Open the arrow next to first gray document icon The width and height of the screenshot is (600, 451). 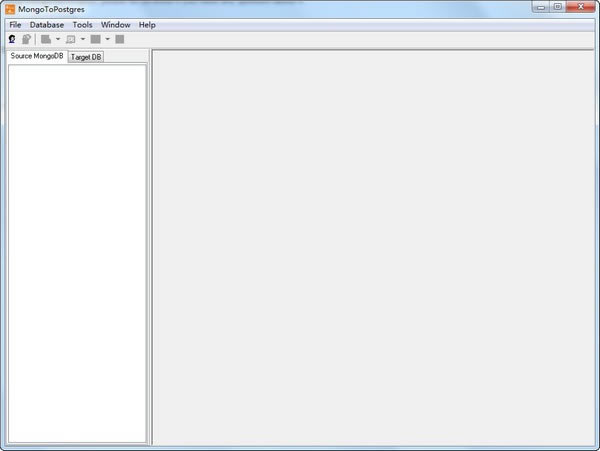click(x=58, y=39)
